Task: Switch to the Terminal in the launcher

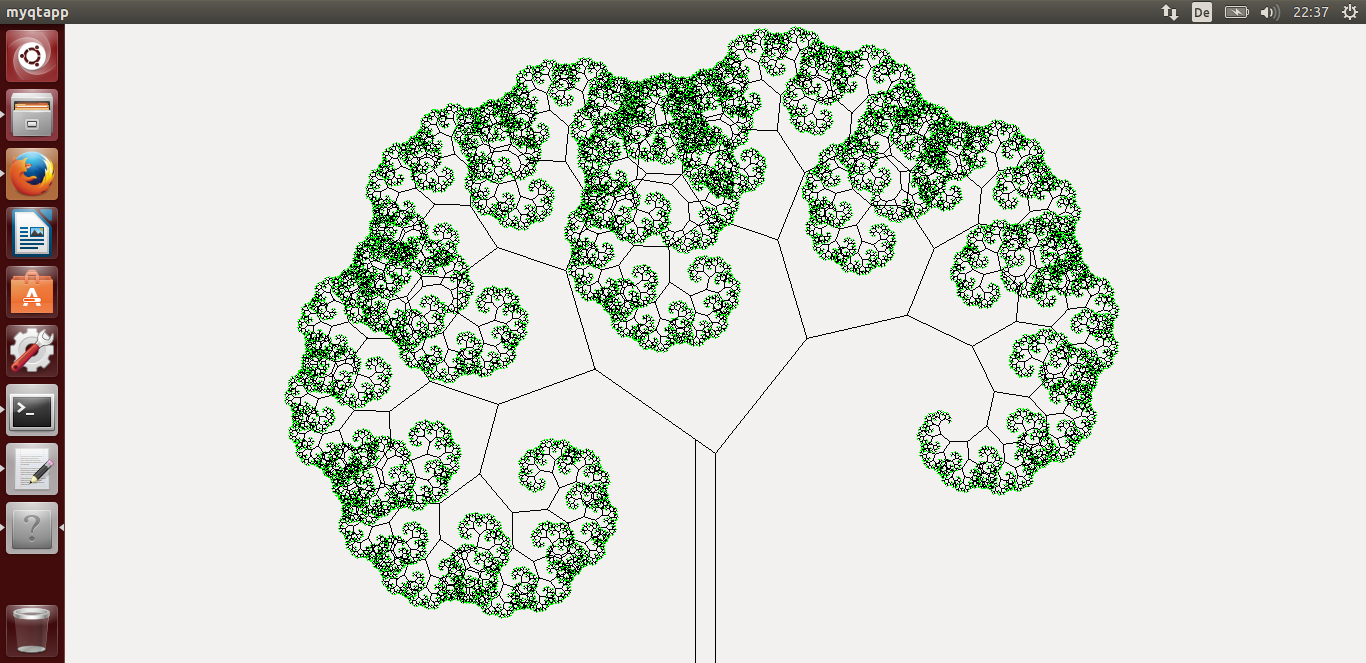Action: click(x=32, y=410)
